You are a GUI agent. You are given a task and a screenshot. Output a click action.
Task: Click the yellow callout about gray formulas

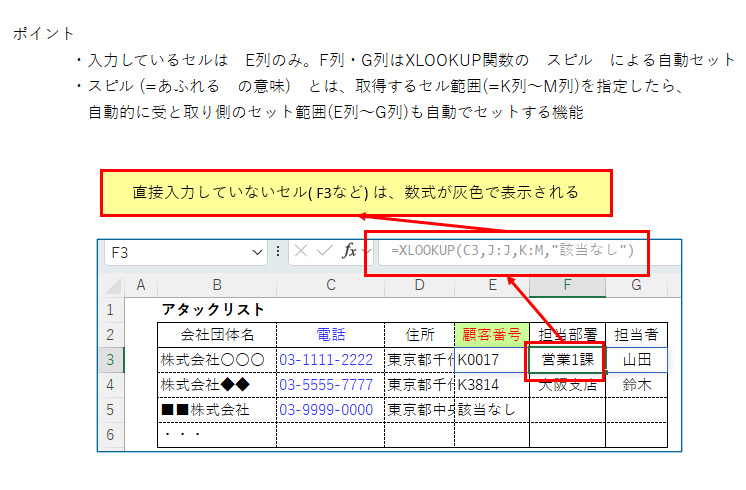click(355, 192)
